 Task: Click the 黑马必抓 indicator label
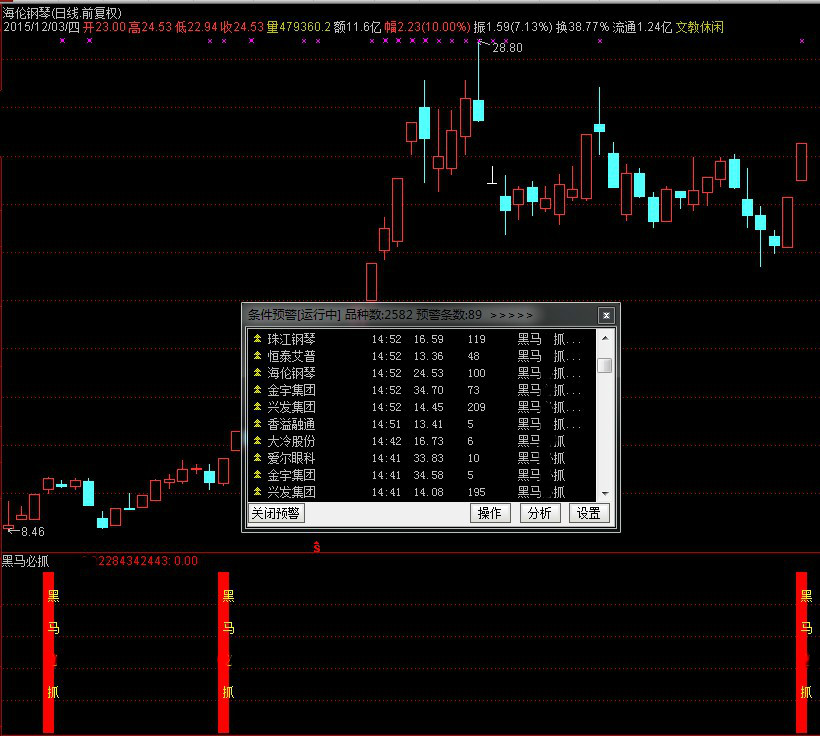pyautogui.click(x=25, y=561)
